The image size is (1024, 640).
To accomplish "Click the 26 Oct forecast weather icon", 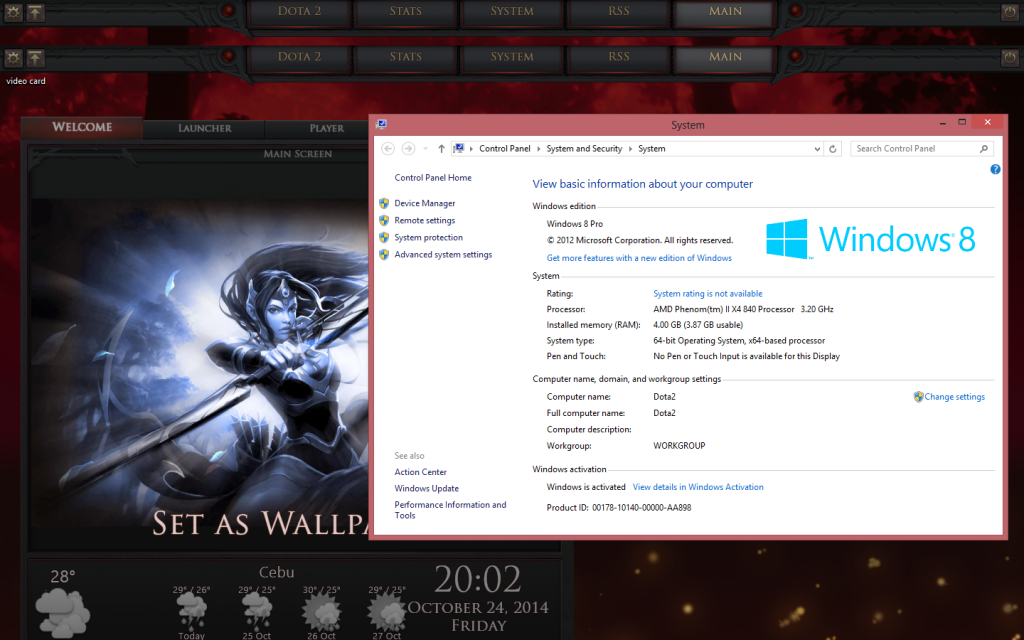I will pos(320,612).
